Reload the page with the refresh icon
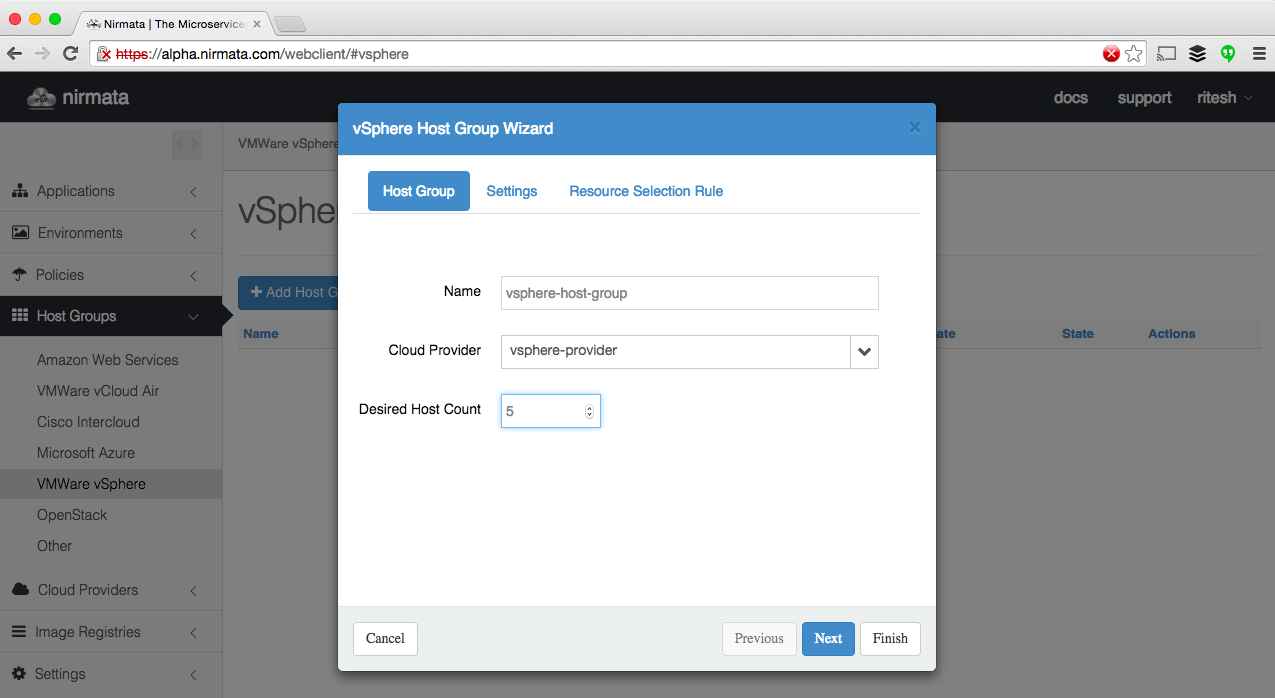The height and width of the screenshot is (698, 1275). tap(70, 54)
